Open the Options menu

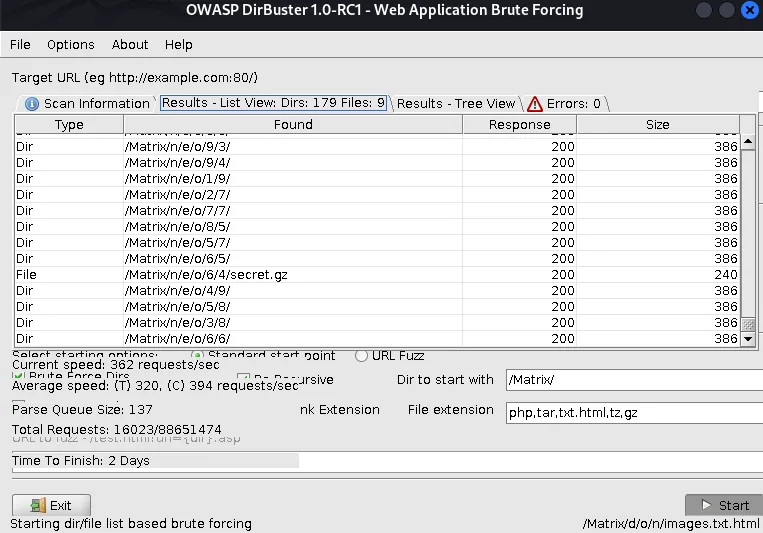tap(71, 45)
